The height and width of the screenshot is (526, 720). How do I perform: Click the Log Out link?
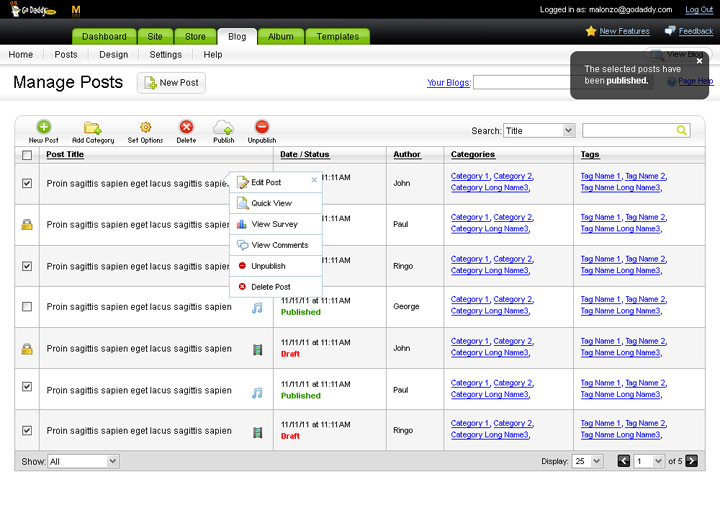(699, 10)
